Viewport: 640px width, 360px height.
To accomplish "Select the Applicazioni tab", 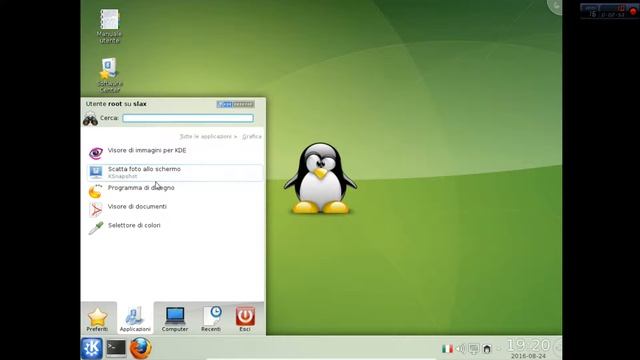I will pos(135,319).
